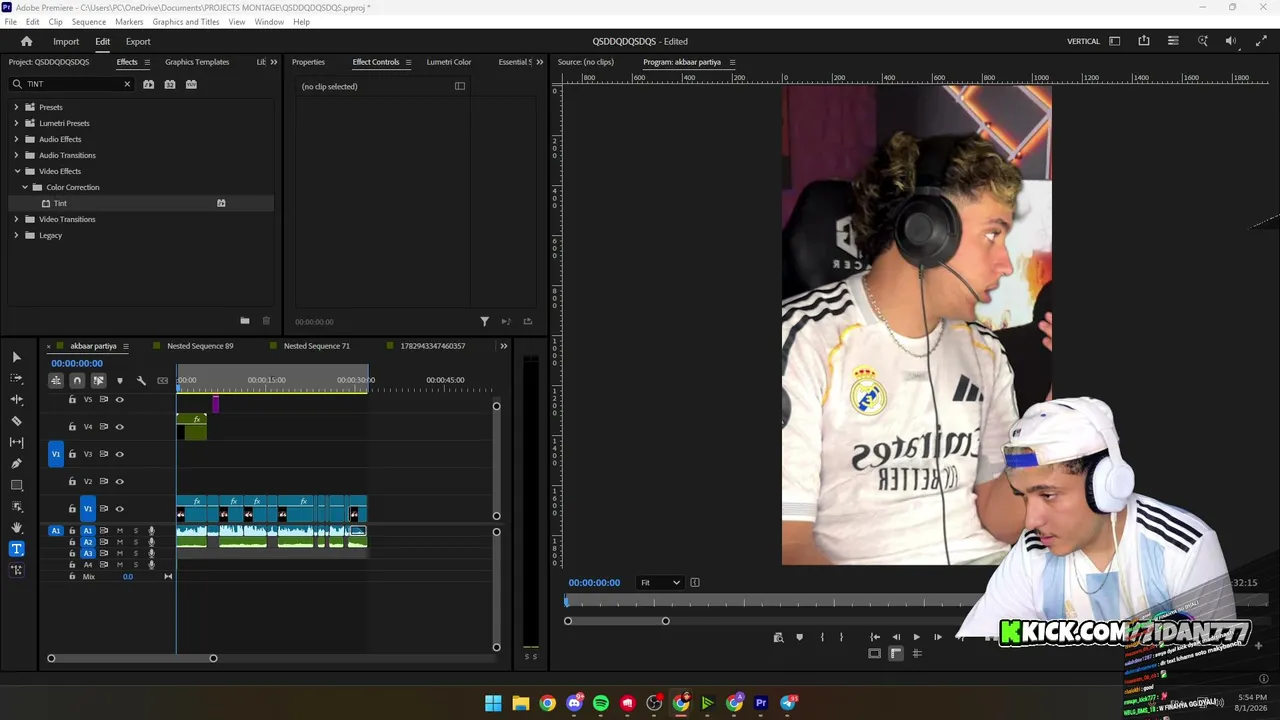Expand Audio Transitions folder
Viewport: 1280px width, 720px height.
coord(16,155)
